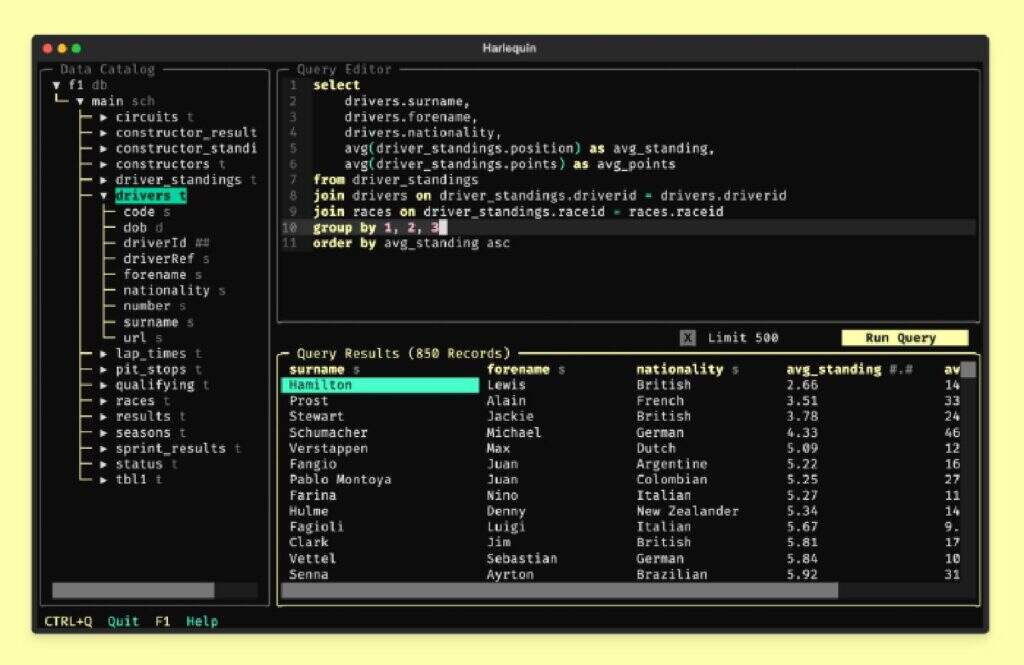The height and width of the screenshot is (665, 1024).
Task: Click Quit in the footer bar
Action: [x=123, y=621]
